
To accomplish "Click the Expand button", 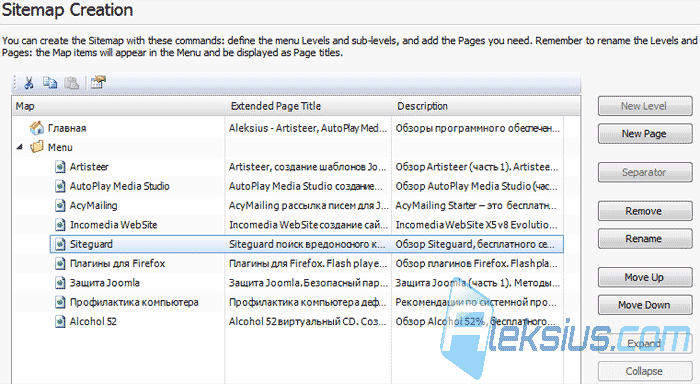I will (644, 343).
